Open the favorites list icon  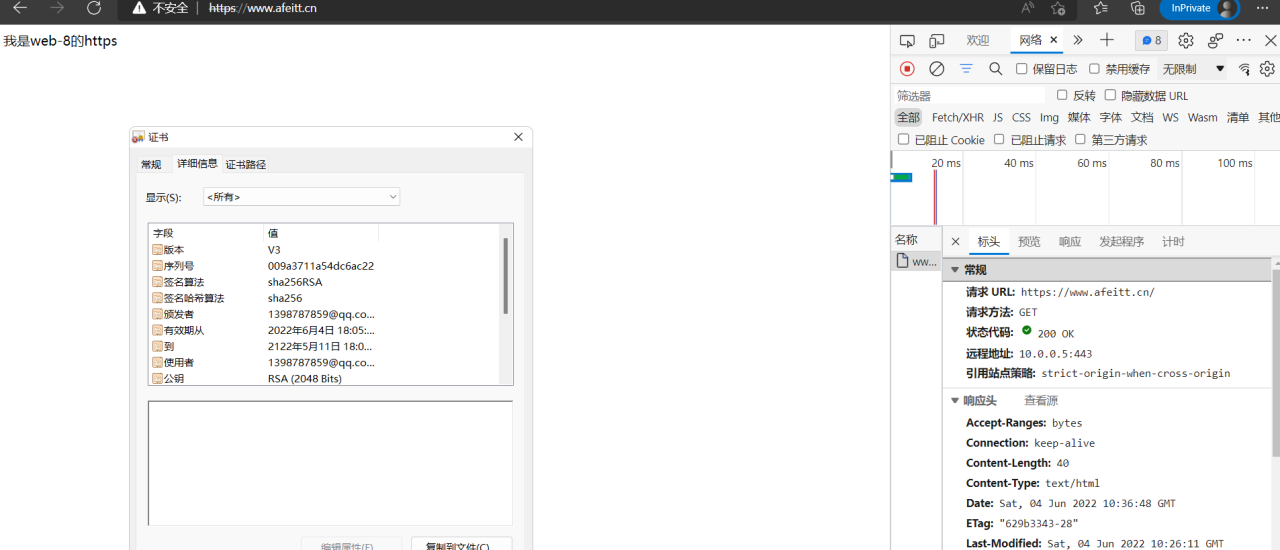(1101, 8)
